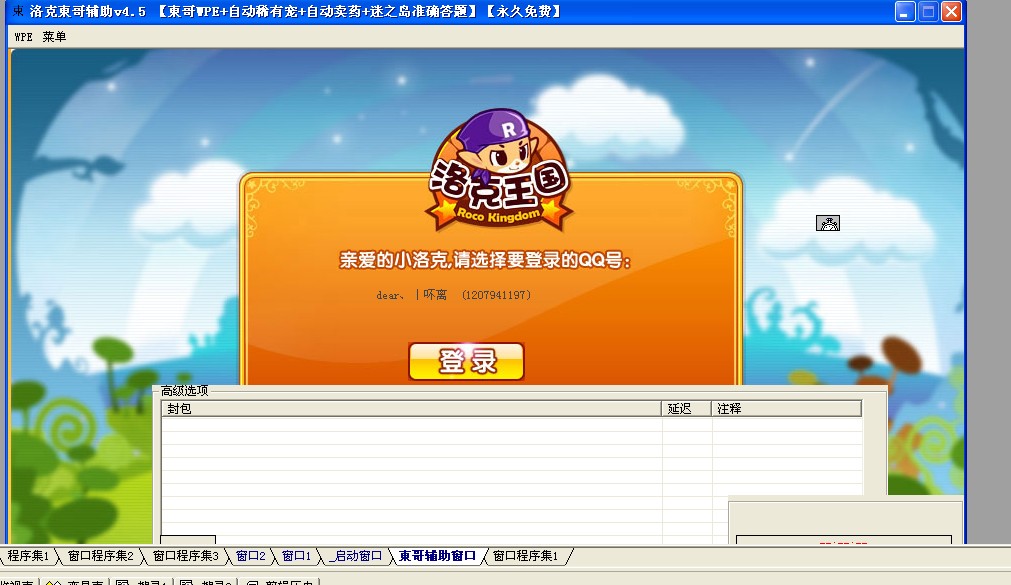Open the WPE menu
Viewport: 1011px width, 585px height.
[23, 37]
